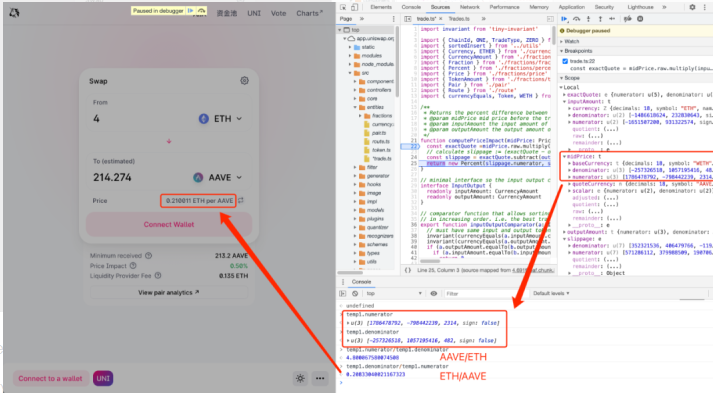Switch to the Performance tab
Image resolution: width=713 pixels, height=393 pixels.
click(x=504, y=7)
